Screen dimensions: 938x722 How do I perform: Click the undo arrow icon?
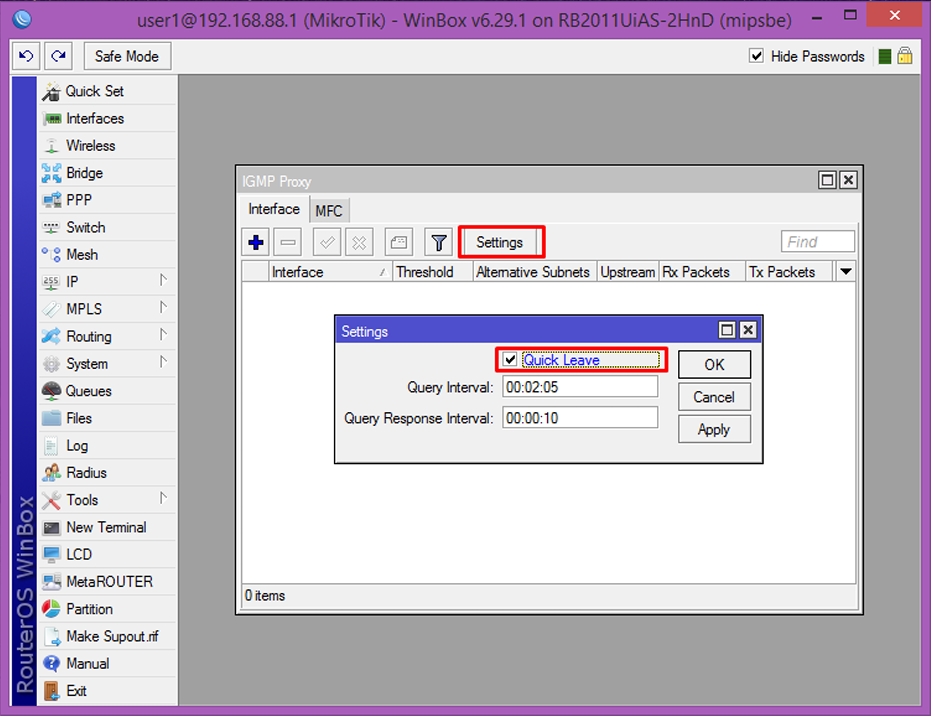pos(26,56)
